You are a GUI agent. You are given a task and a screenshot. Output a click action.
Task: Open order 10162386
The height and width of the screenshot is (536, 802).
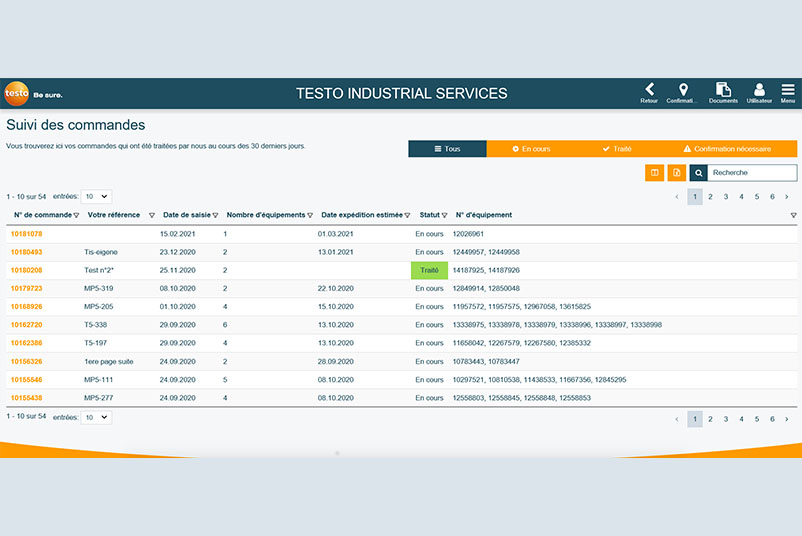27,343
